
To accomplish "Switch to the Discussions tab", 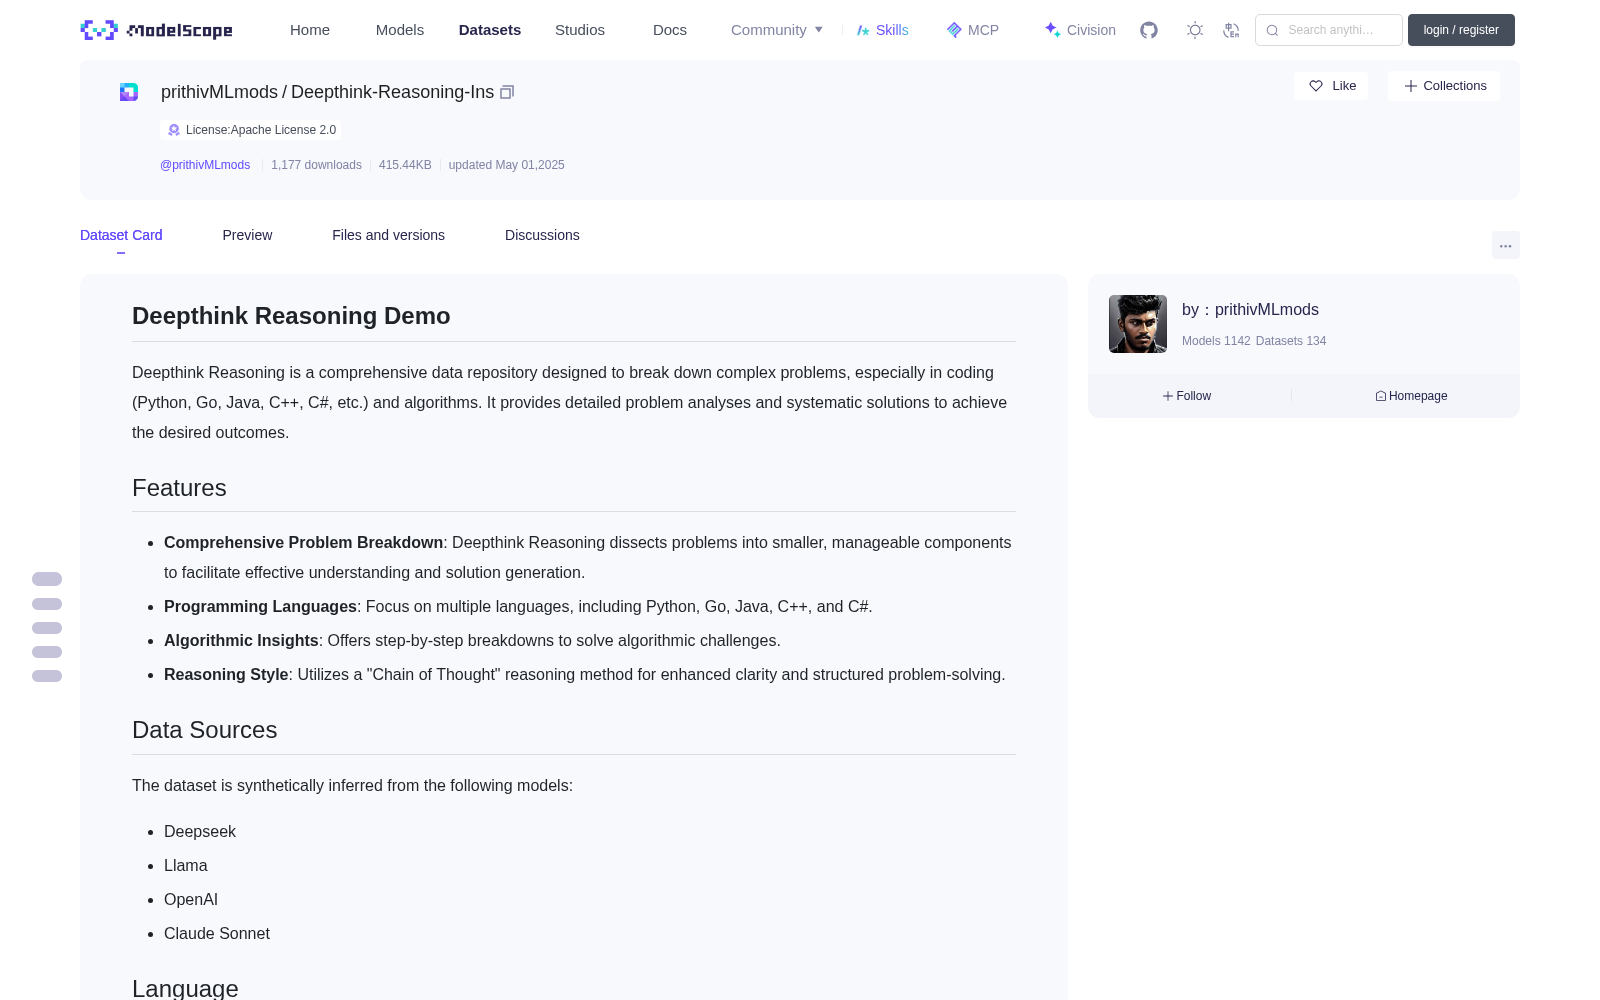I will [542, 235].
